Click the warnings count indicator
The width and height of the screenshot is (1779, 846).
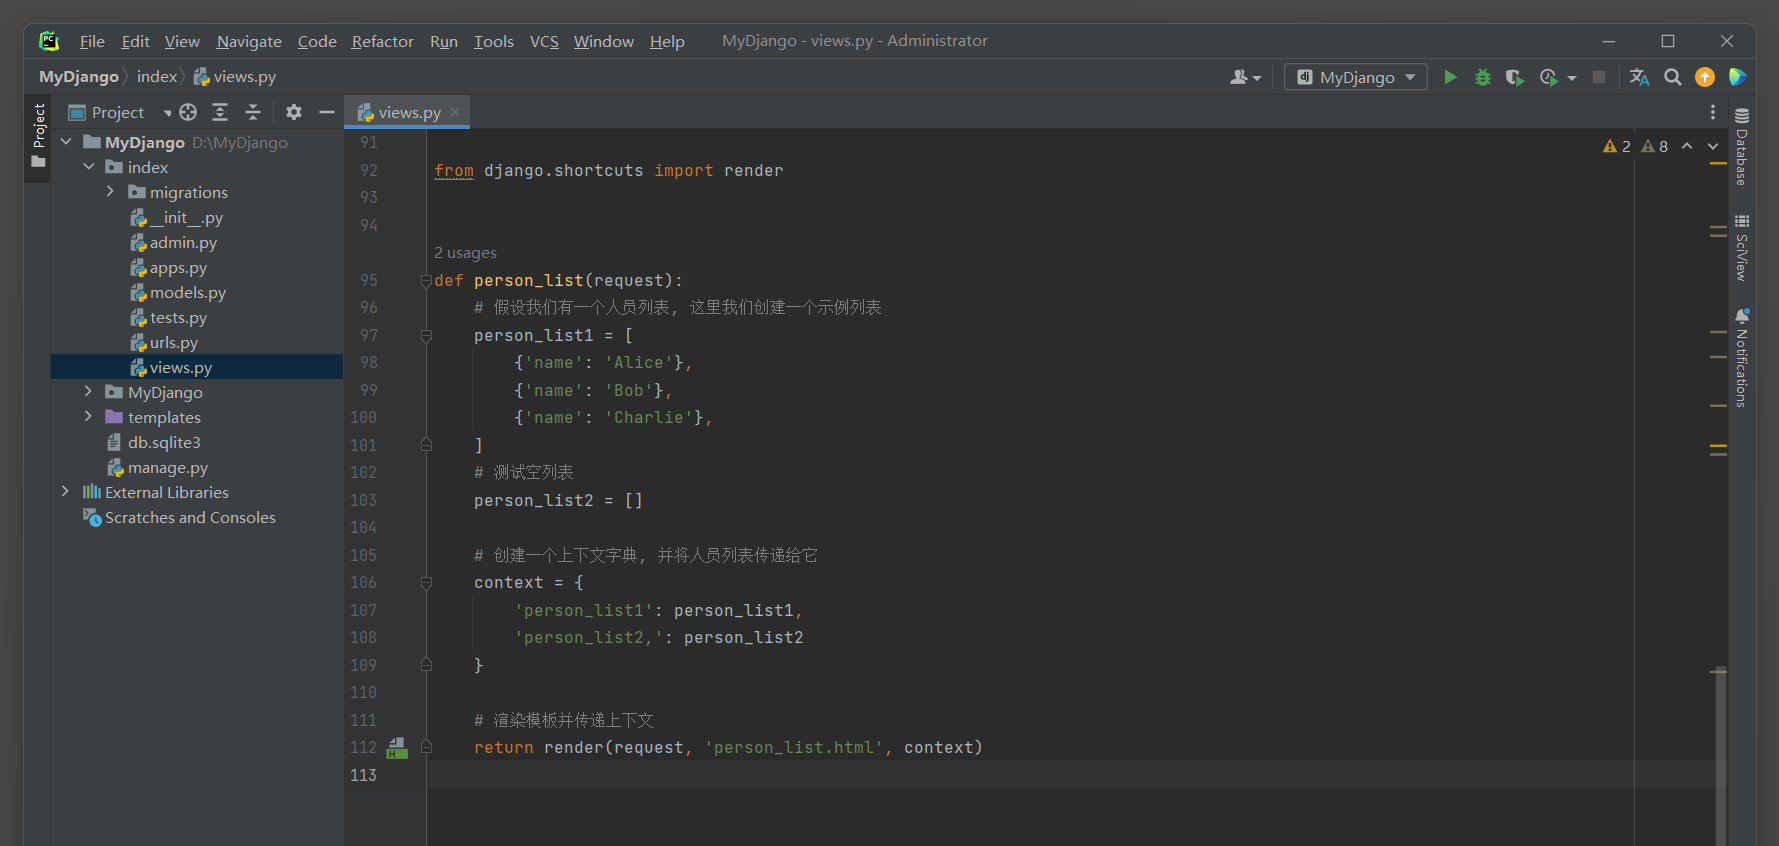coord(1617,146)
